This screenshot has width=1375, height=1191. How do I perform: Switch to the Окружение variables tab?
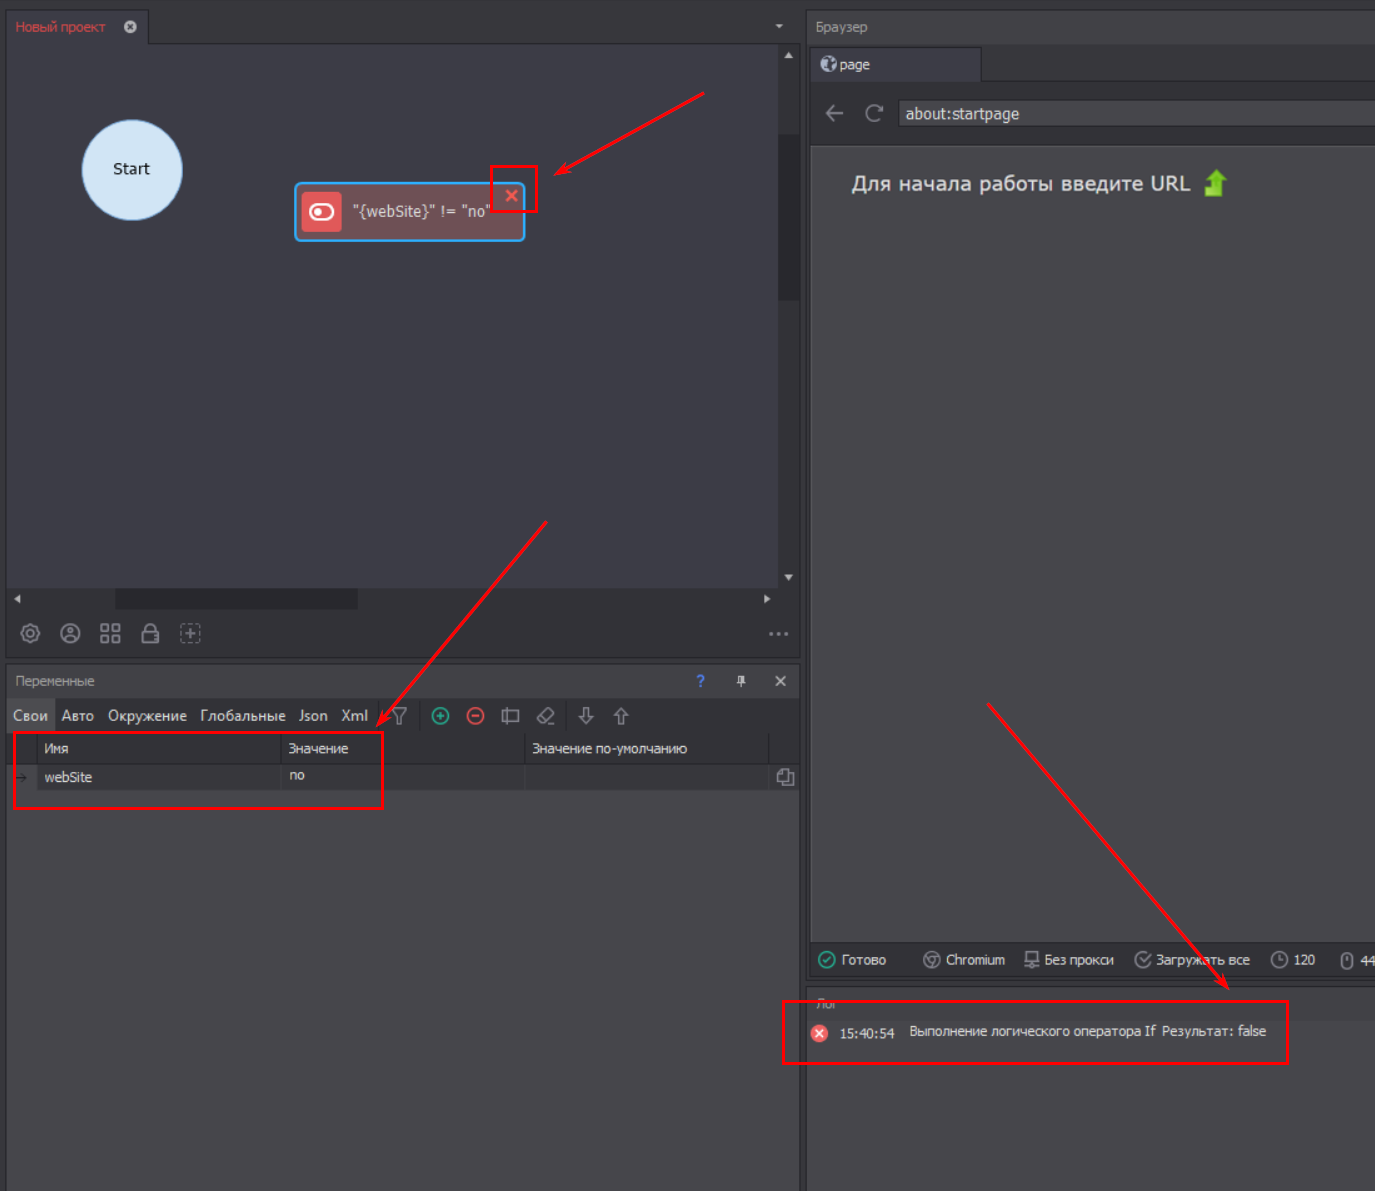coord(147,716)
